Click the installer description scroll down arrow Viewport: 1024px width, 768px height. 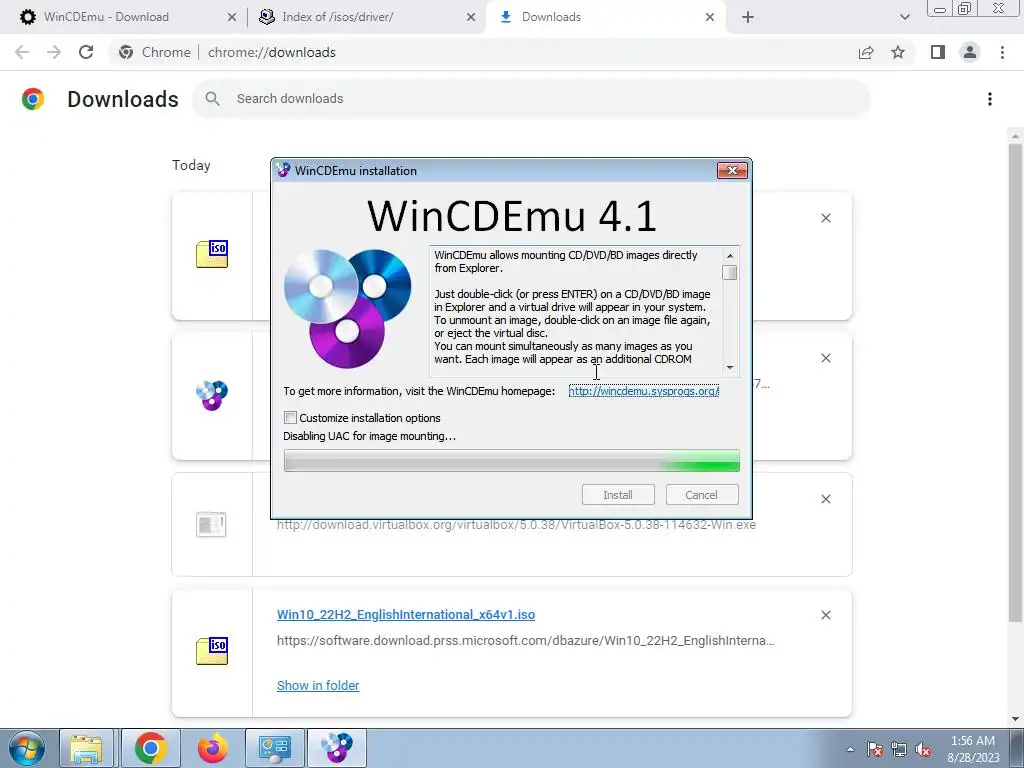click(729, 368)
